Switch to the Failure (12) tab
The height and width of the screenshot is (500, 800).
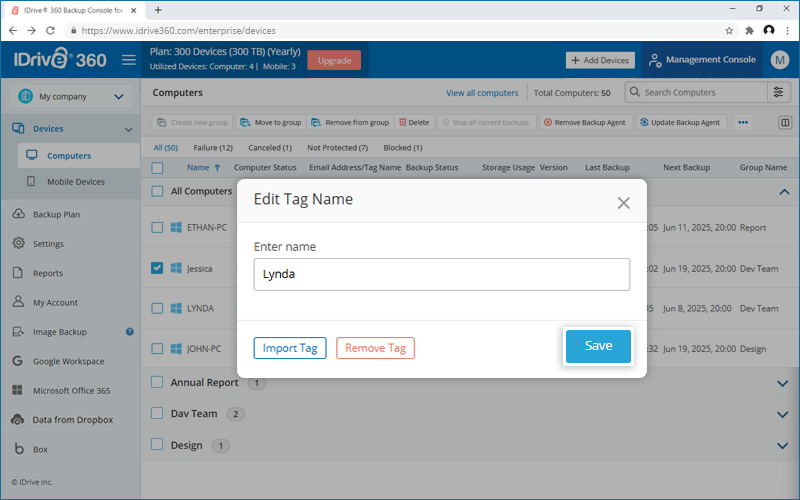[213, 148]
